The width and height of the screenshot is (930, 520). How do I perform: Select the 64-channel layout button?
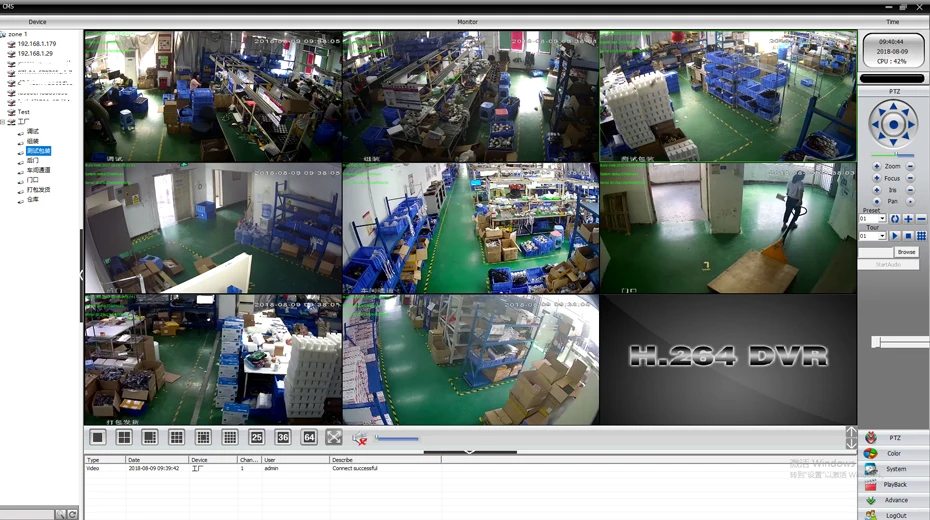[309, 438]
